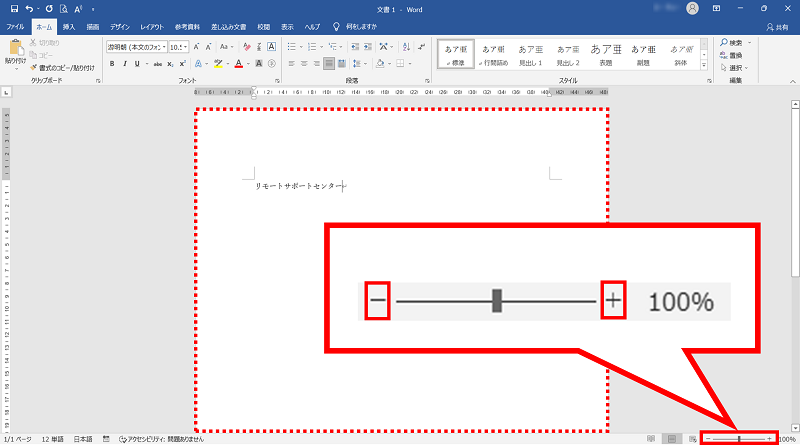The width and height of the screenshot is (800, 445).
Task: Expand the styles gallery list
Action: coord(704,66)
